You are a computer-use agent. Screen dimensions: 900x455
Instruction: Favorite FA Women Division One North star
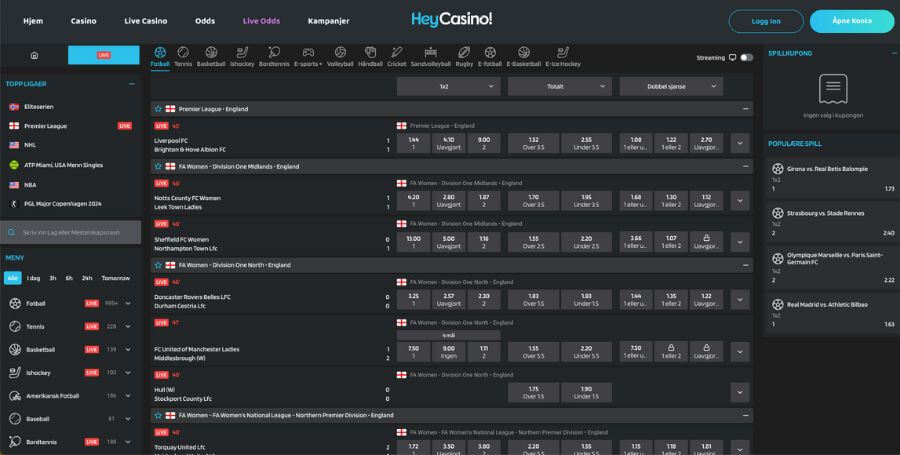pos(158,265)
